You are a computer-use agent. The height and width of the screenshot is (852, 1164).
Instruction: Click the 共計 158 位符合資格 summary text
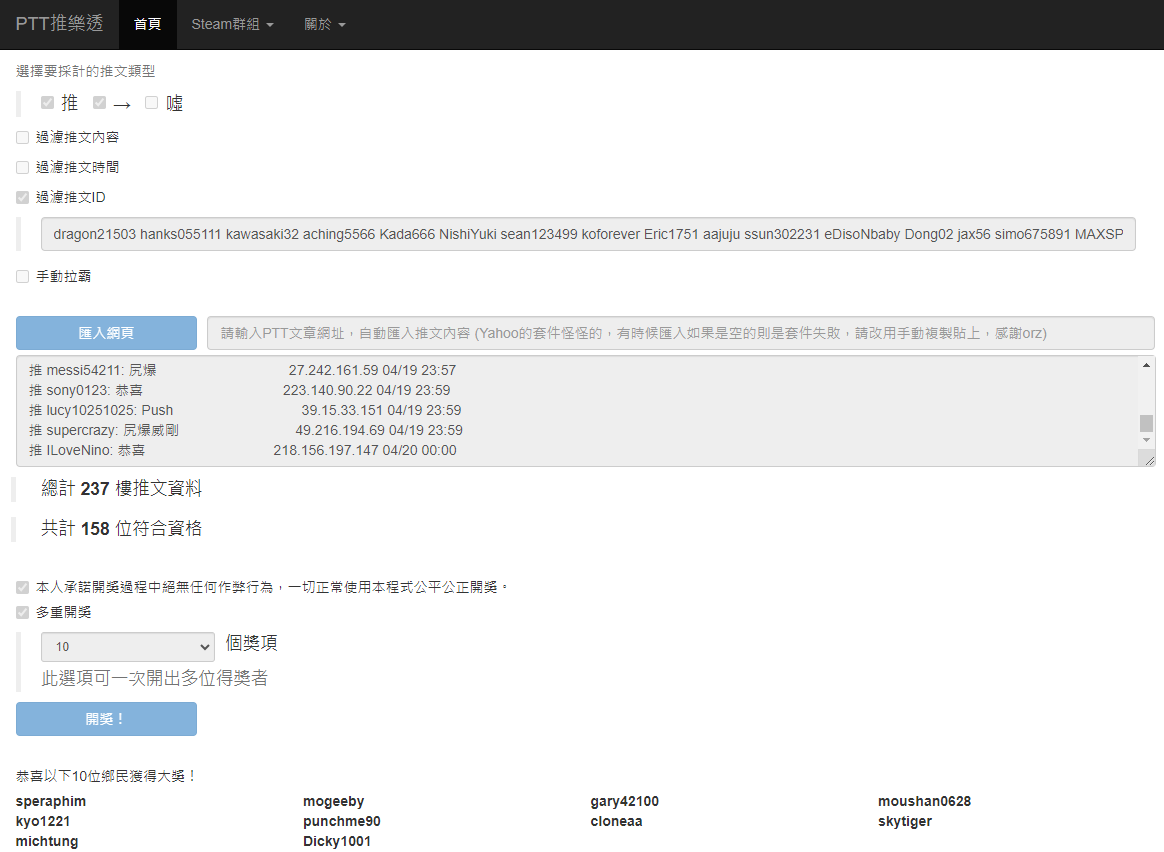[x=121, y=528]
